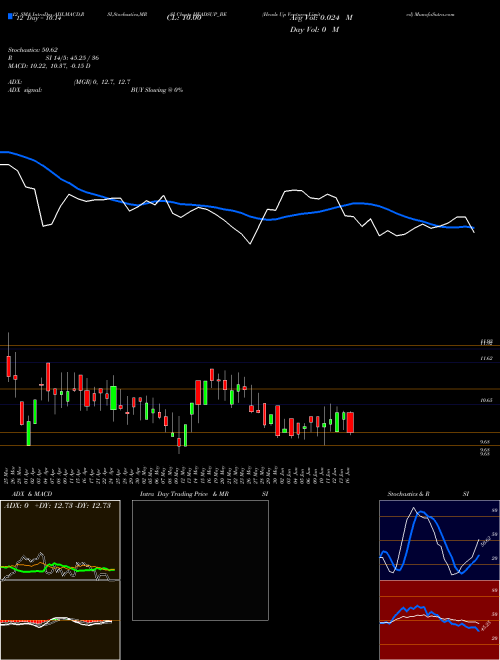The width and height of the screenshot is (500, 660).
Task: Open the ADX line chart panel
Action: point(60,540)
